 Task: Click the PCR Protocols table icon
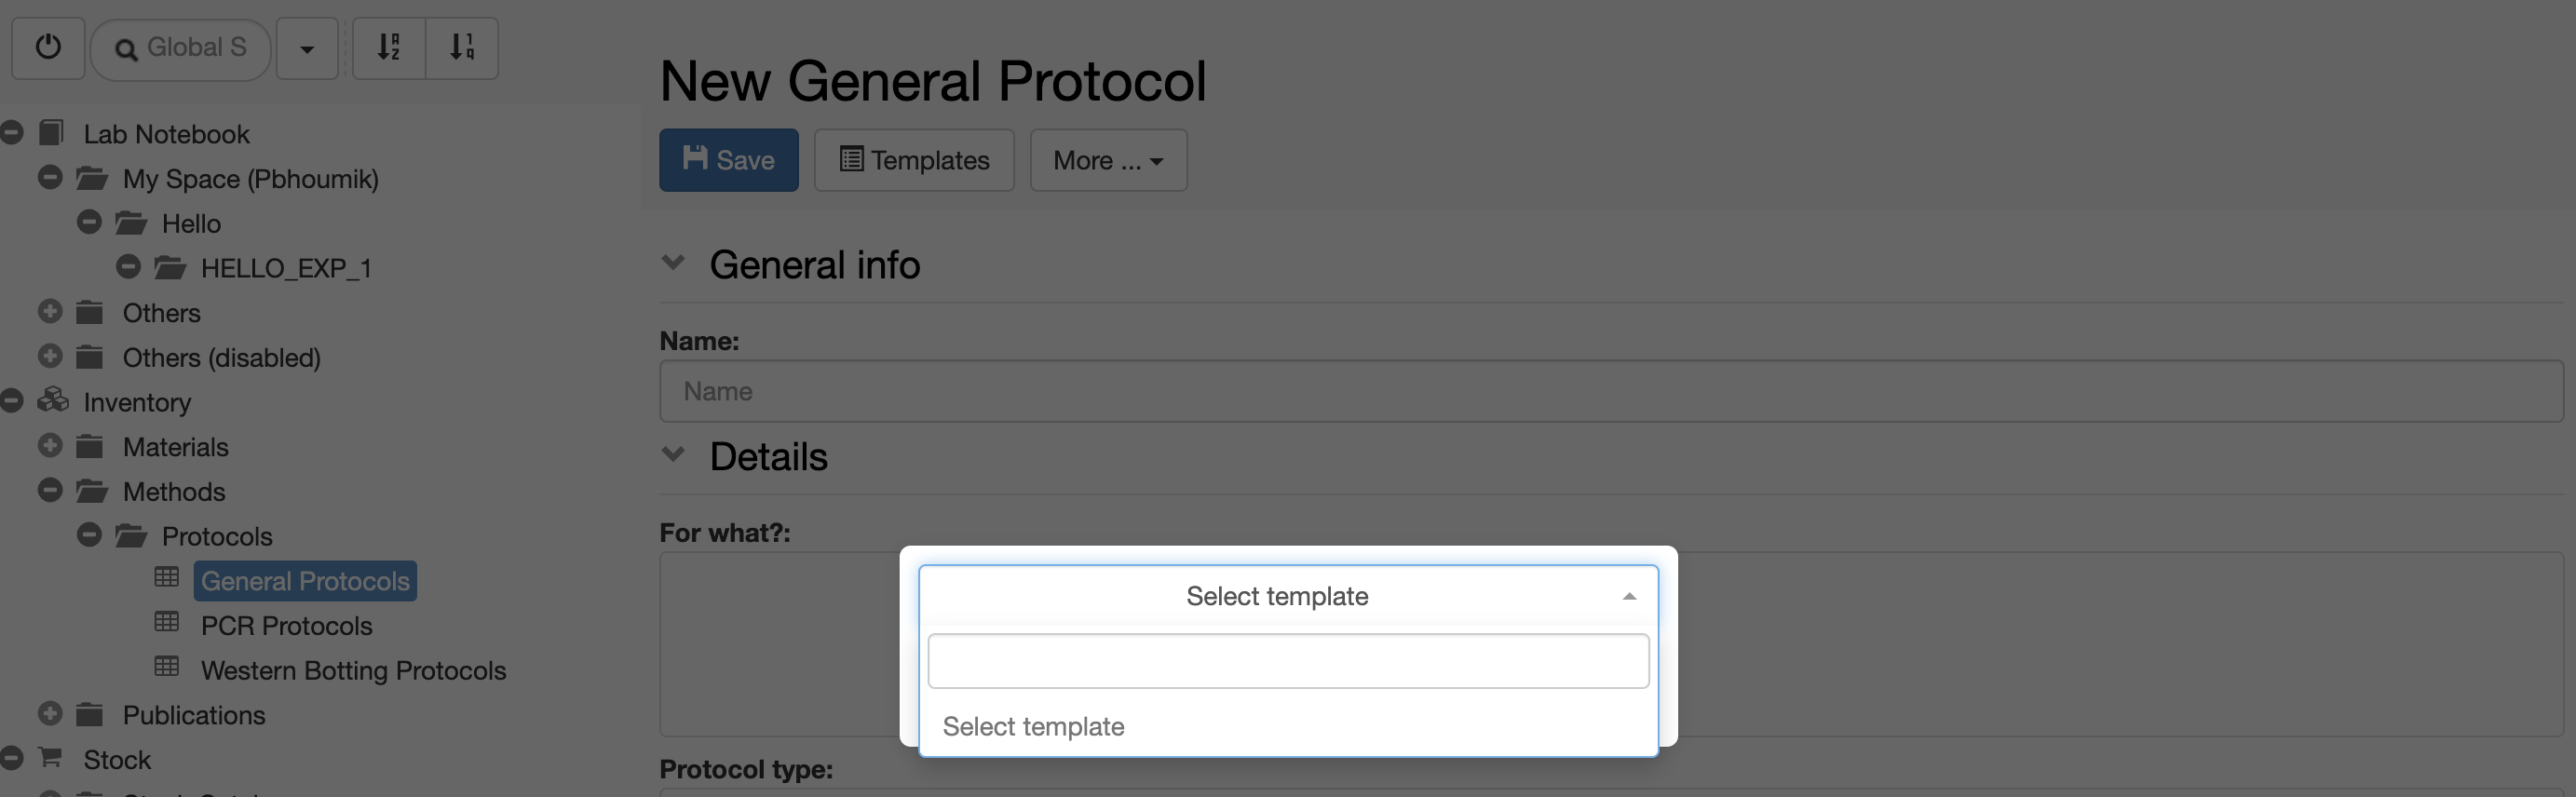(x=167, y=623)
